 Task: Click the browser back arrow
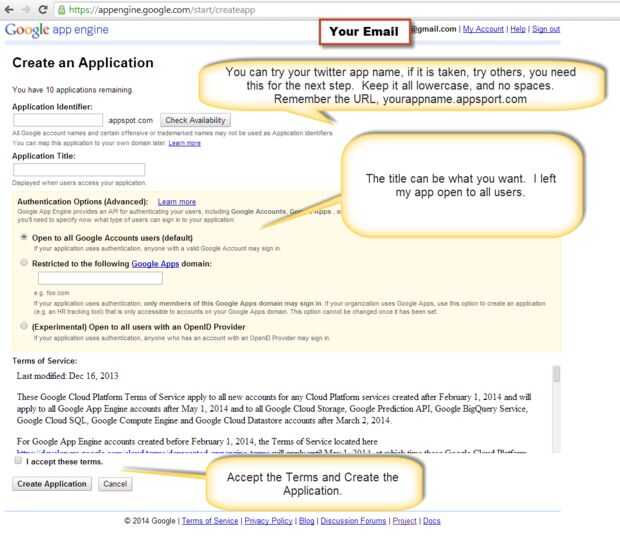tap(8, 9)
